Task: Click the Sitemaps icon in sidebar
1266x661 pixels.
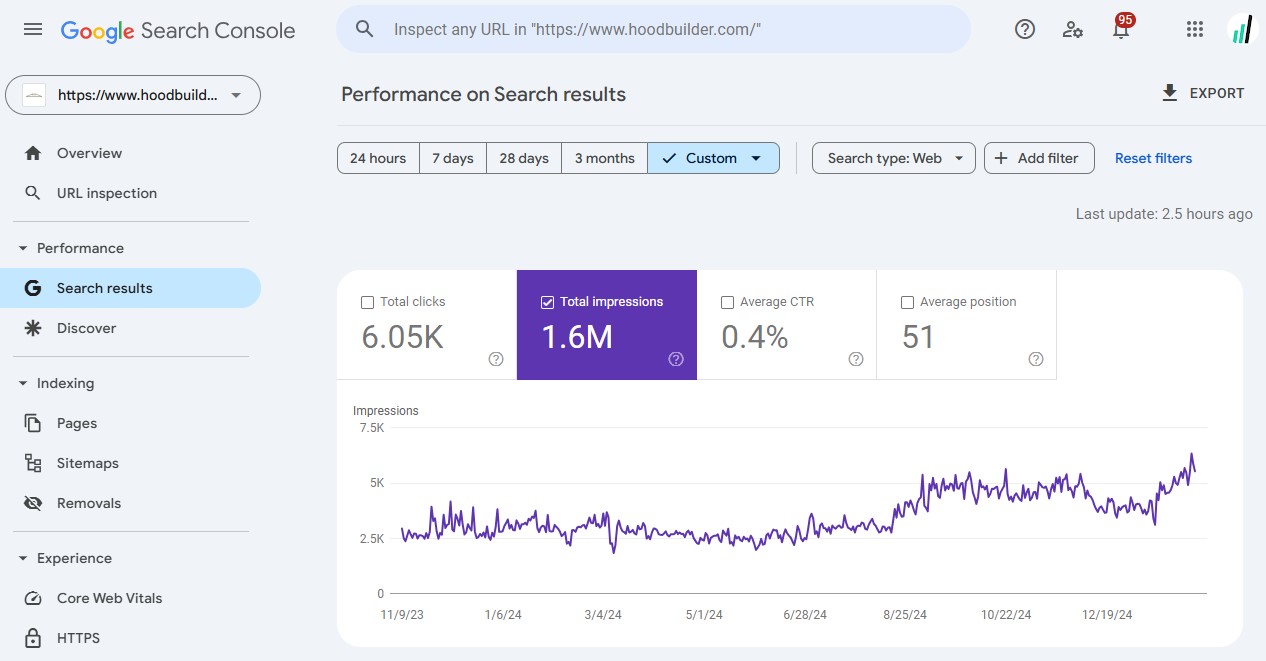Action: tap(33, 463)
